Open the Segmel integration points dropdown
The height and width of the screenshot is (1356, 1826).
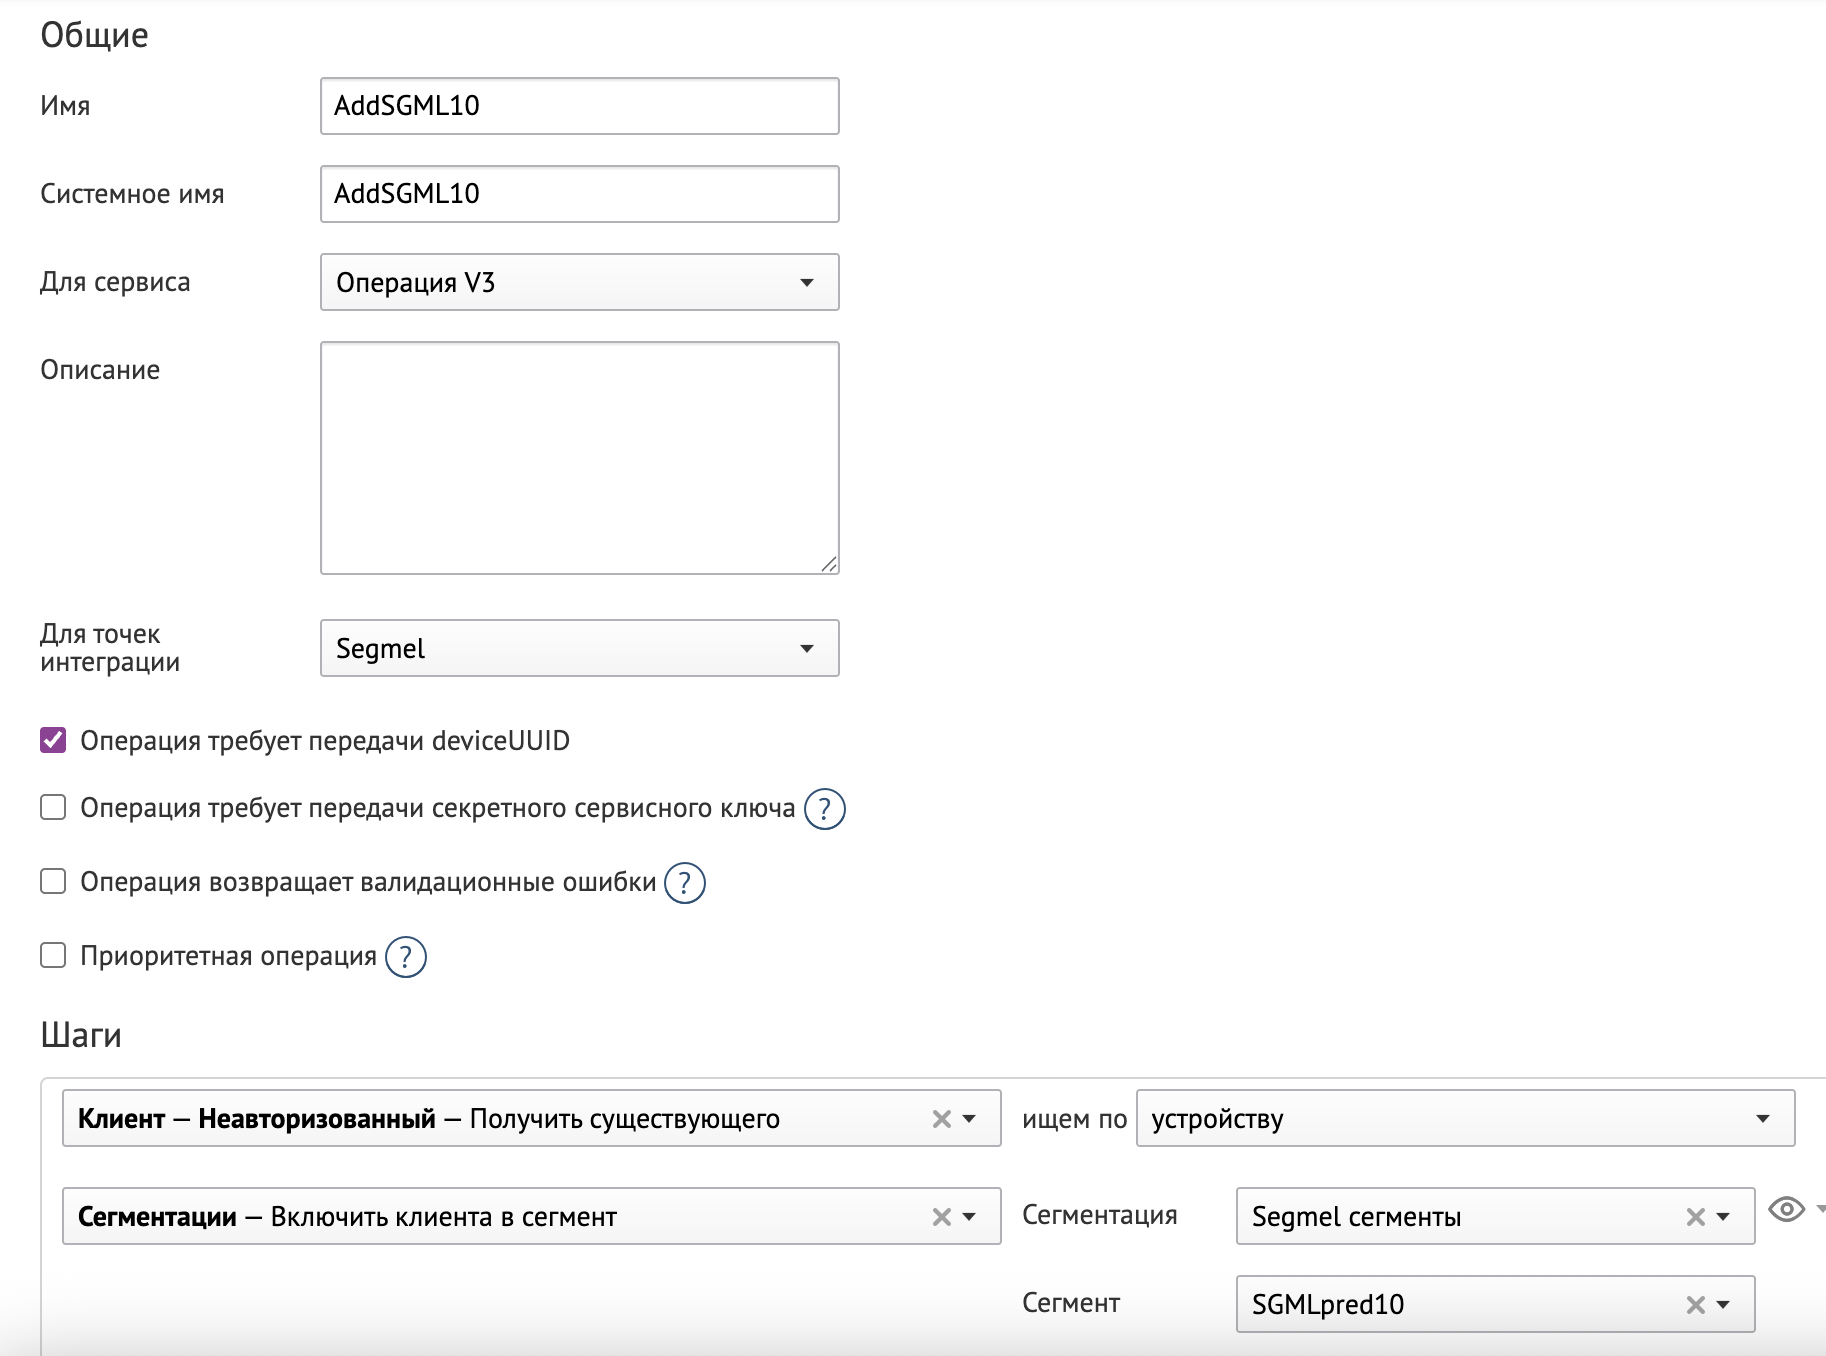(x=579, y=648)
